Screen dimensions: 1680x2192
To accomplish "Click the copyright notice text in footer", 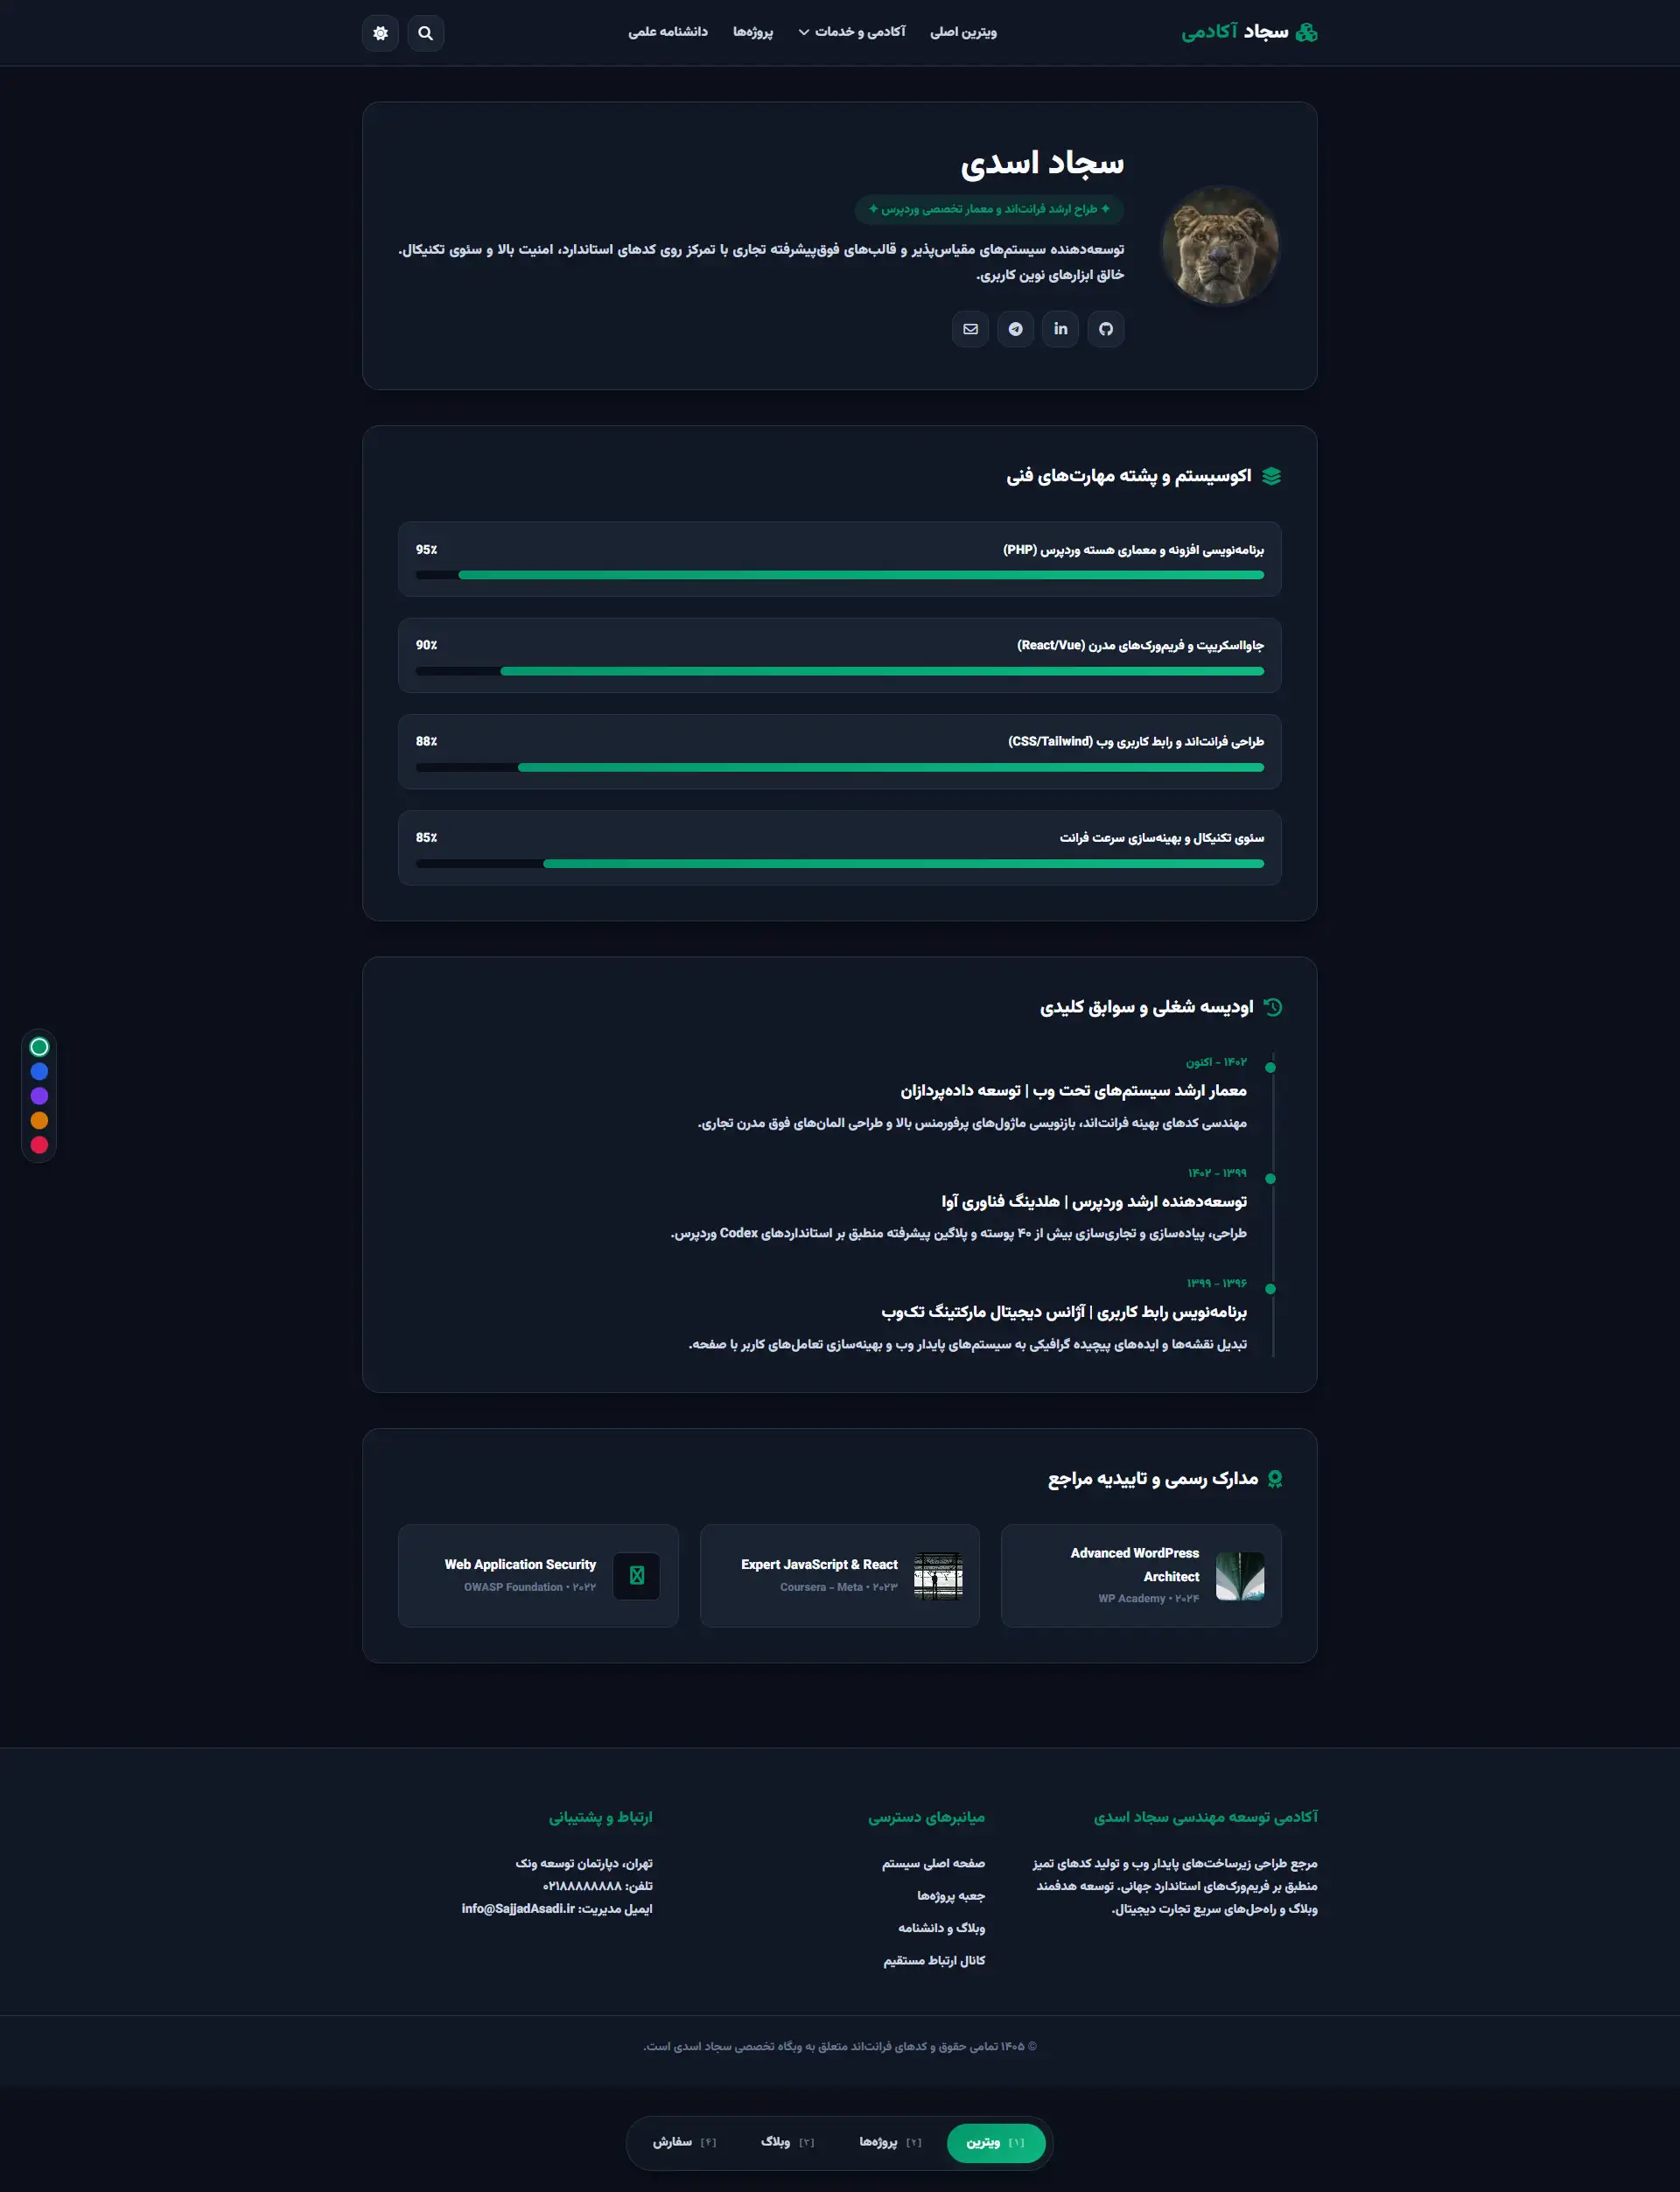I will click(840, 2046).
